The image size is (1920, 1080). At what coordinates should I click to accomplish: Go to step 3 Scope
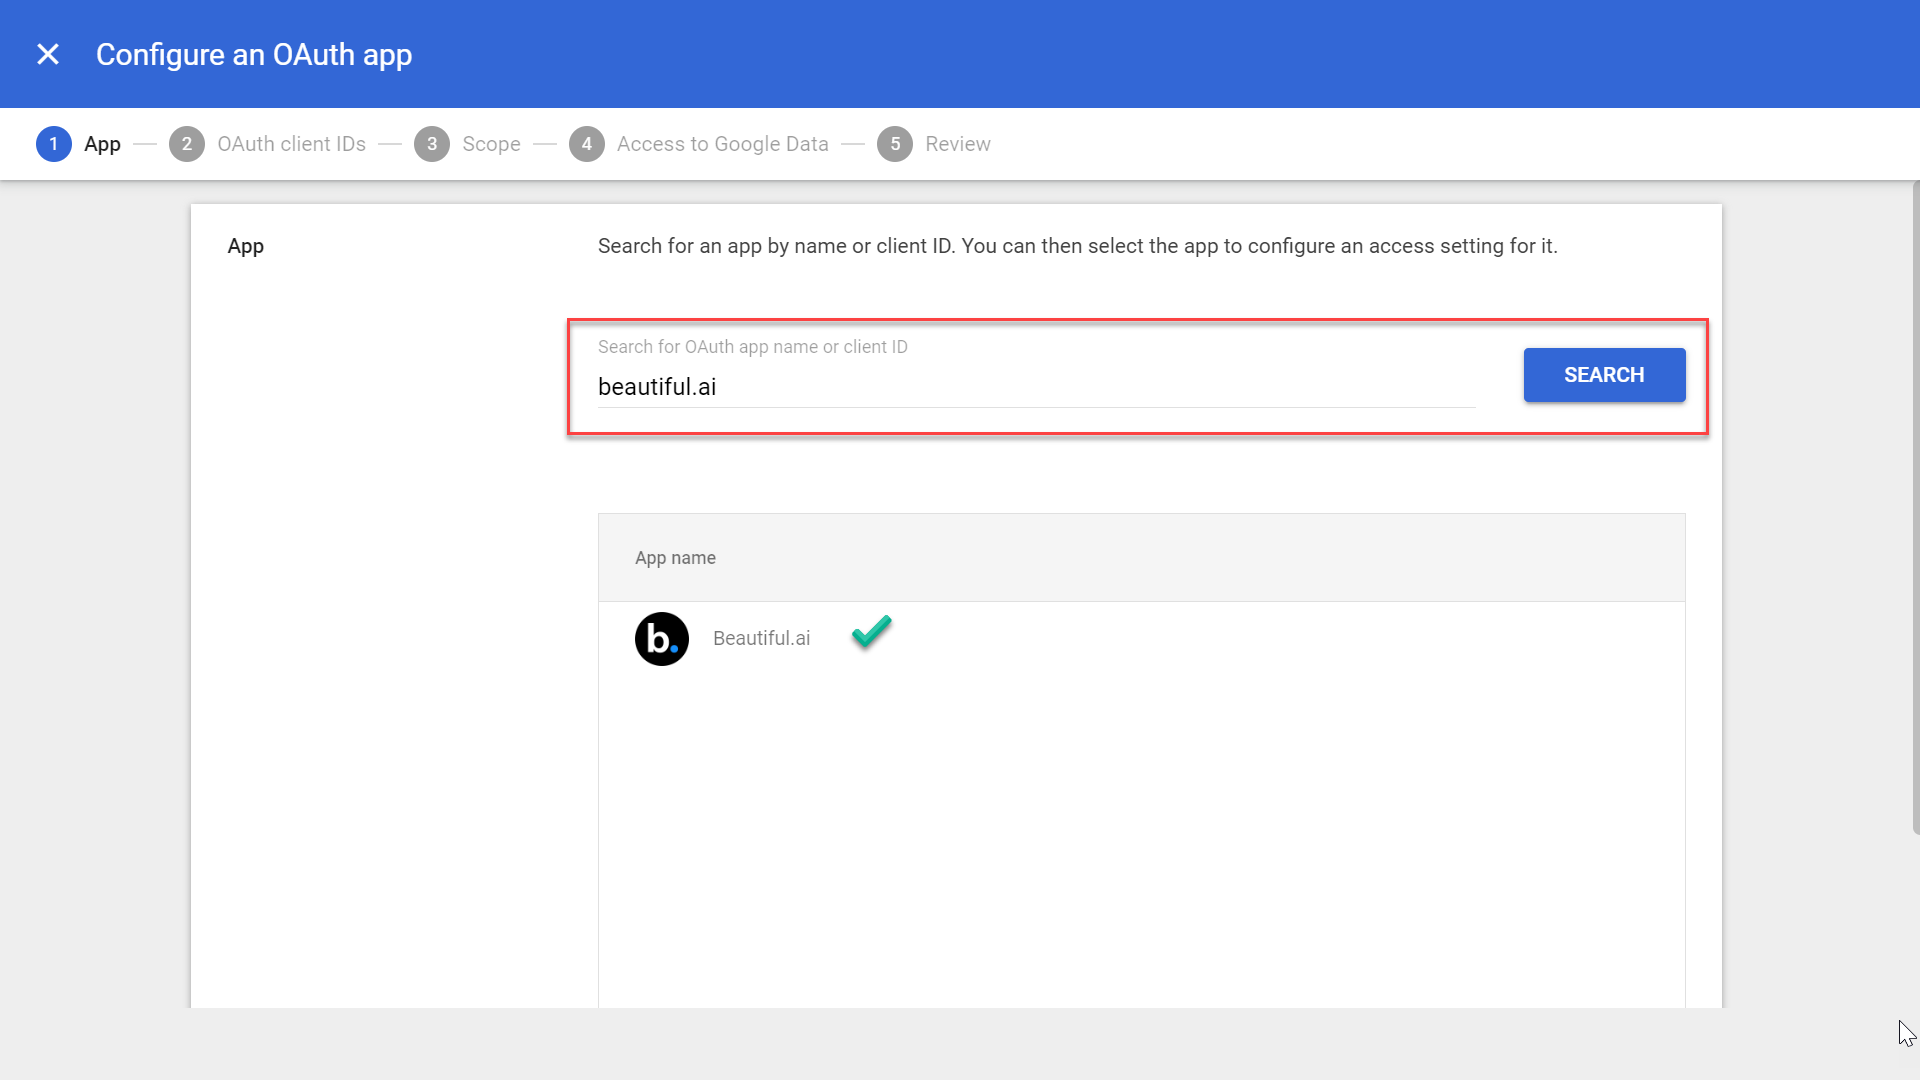click(x=467, y=144)
